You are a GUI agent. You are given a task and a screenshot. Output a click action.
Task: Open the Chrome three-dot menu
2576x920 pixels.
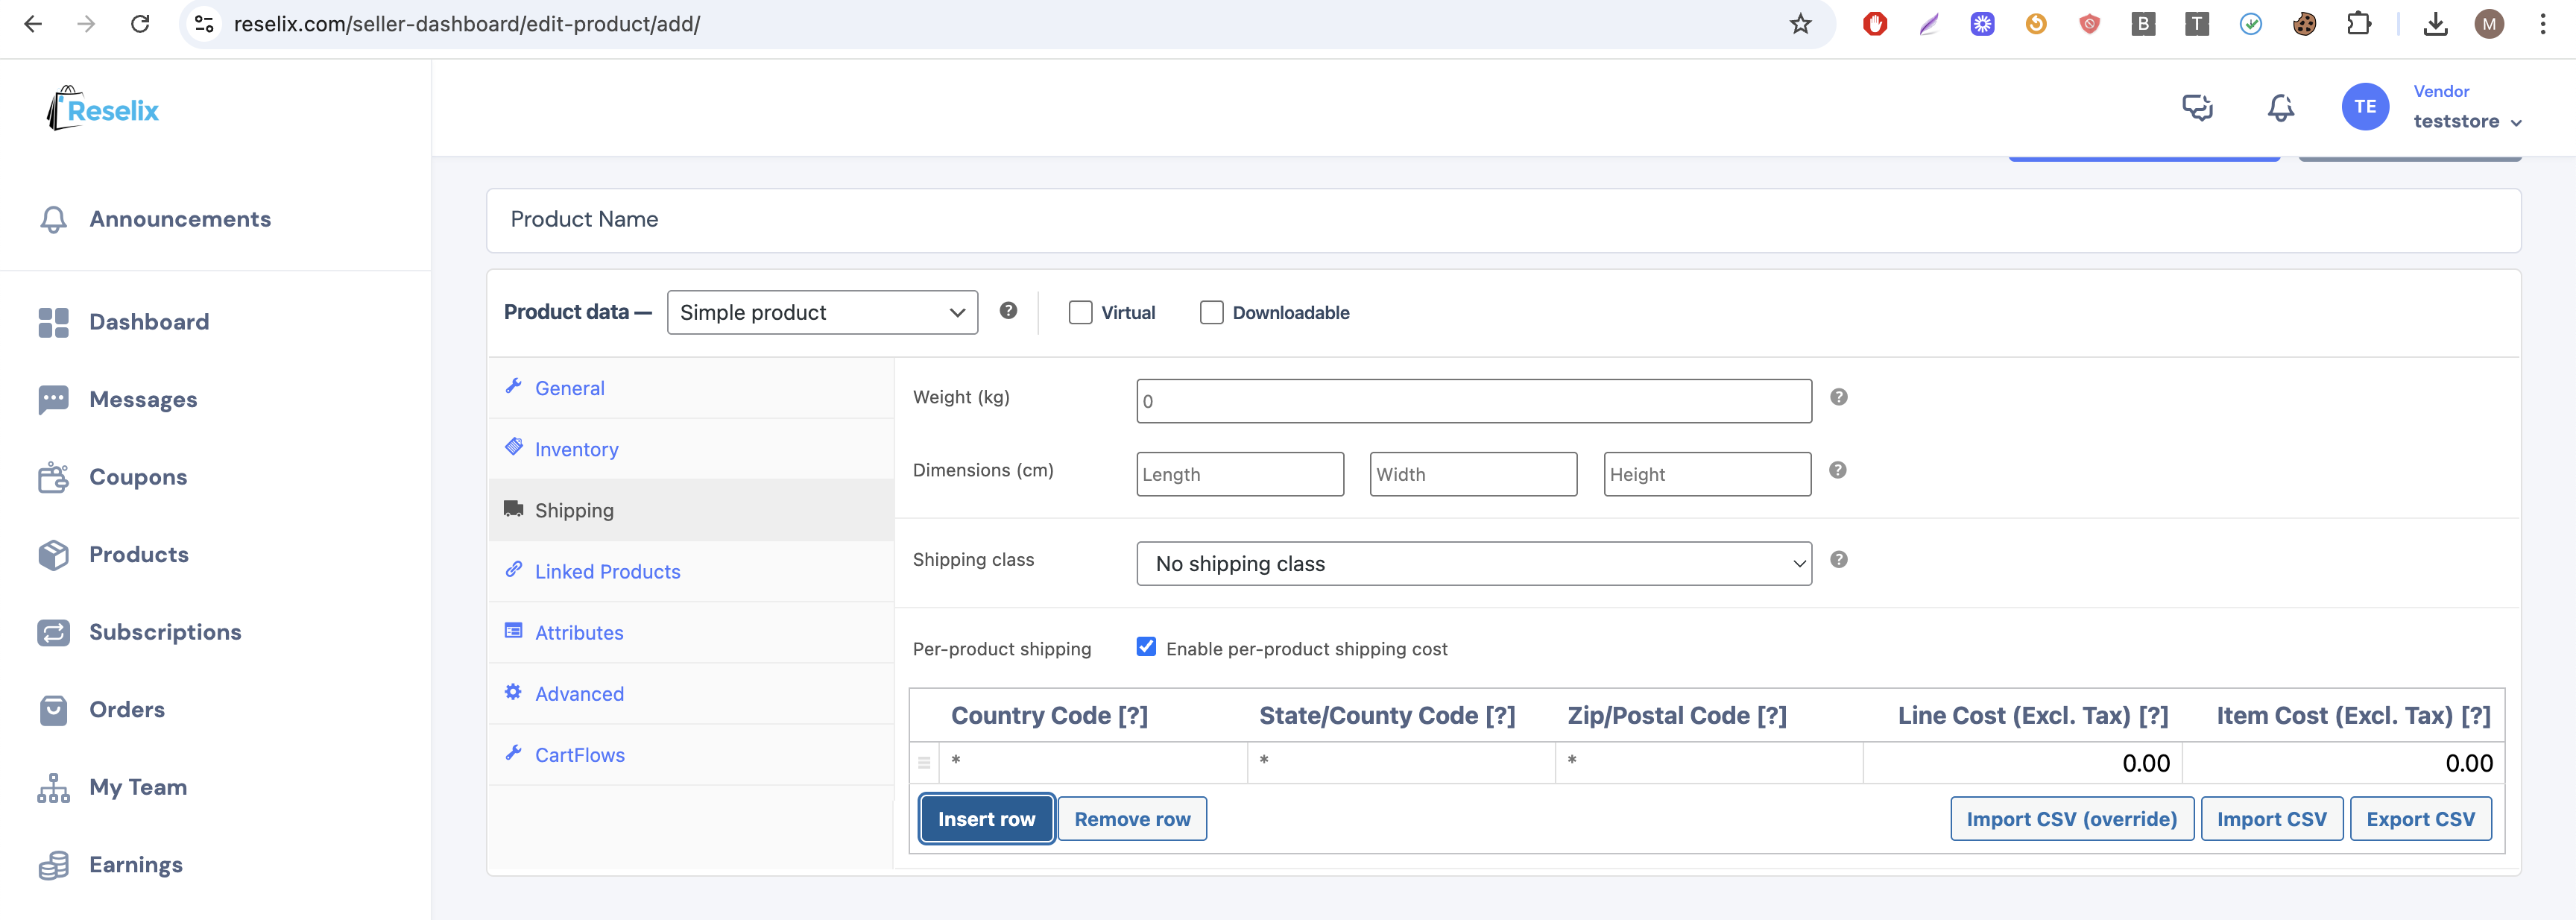(2543, 24)
